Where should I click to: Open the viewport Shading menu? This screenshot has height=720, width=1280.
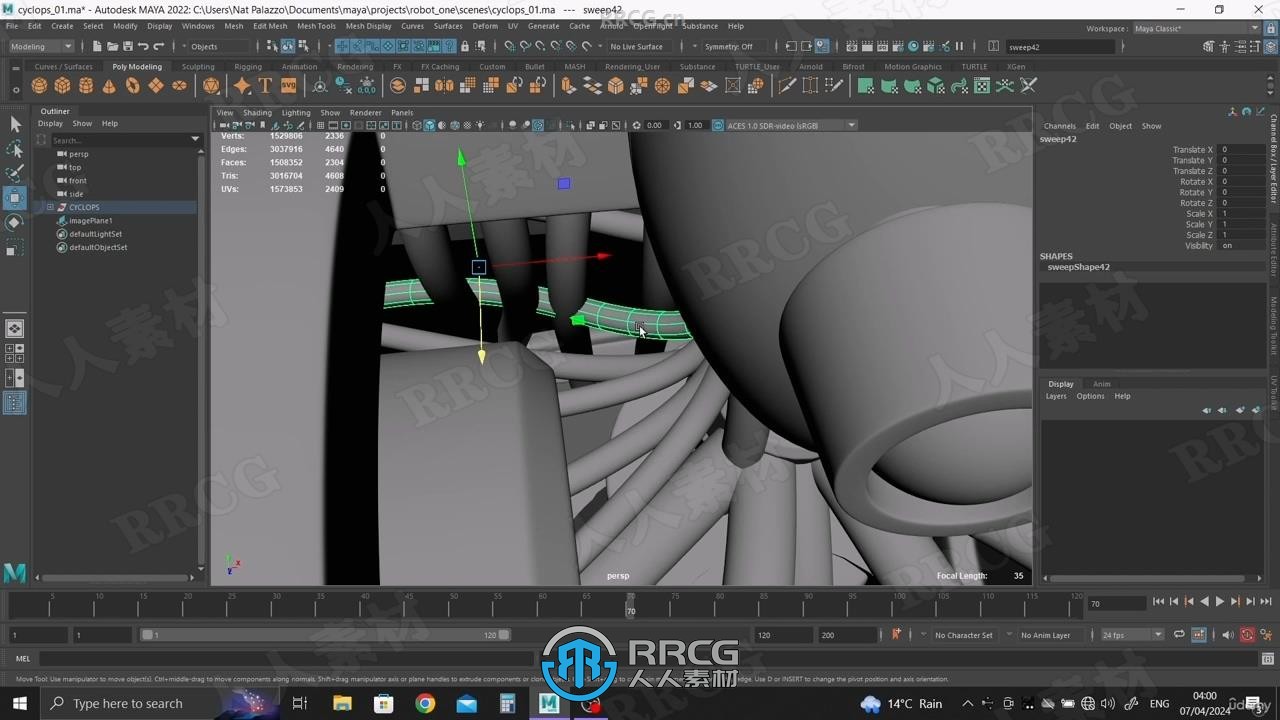coord(257,113)
